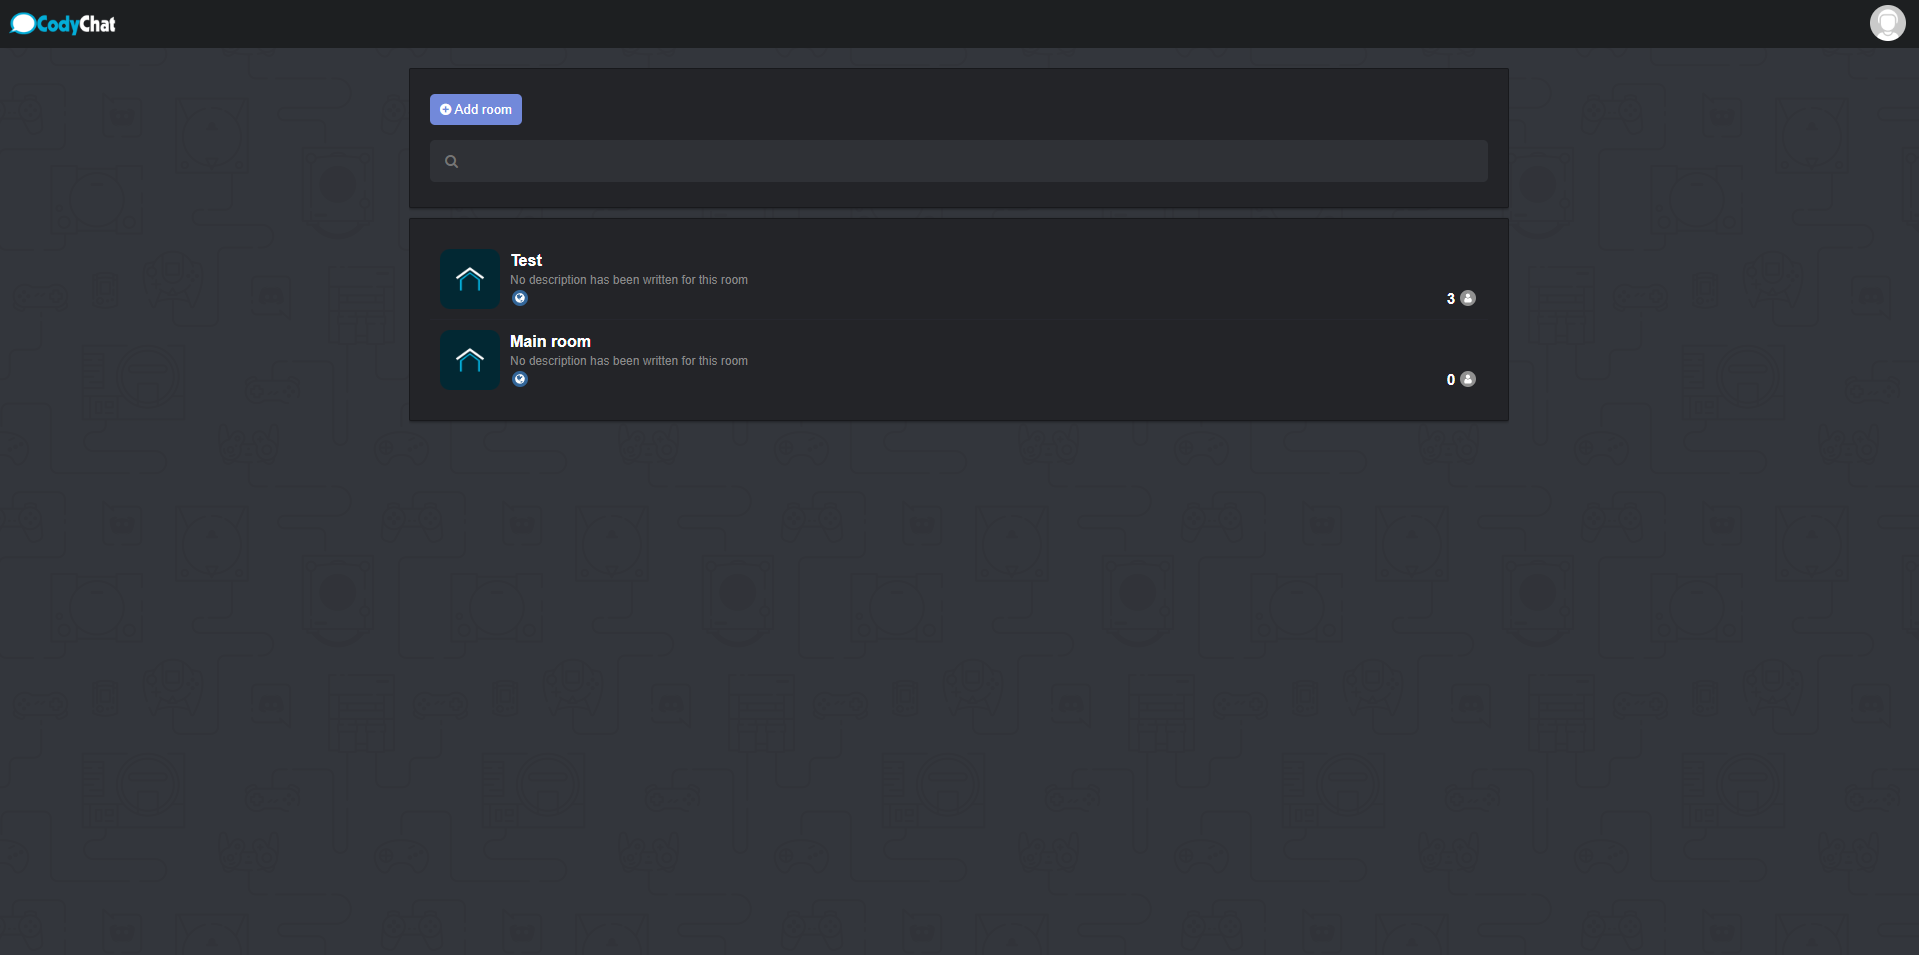Click the Main room house icon
This screenshot has width=1919, height=955.
coord(470,360)
